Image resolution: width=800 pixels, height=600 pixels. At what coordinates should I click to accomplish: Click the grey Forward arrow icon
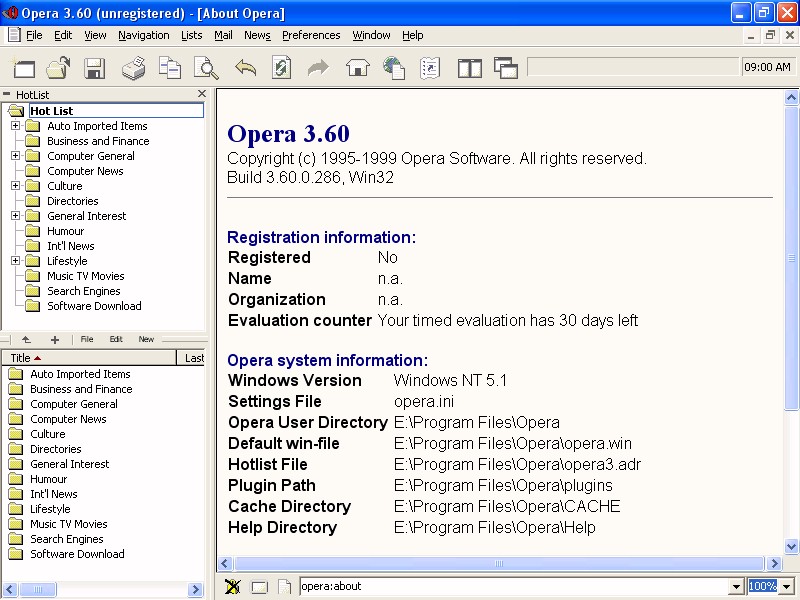coord(318,67)
